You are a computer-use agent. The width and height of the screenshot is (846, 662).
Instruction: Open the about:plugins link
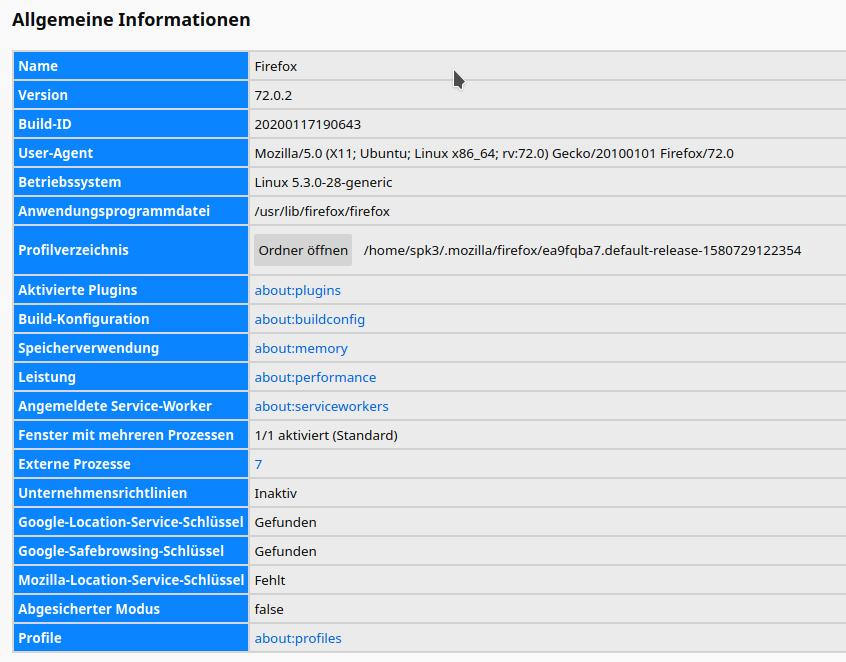pos(297,290)
